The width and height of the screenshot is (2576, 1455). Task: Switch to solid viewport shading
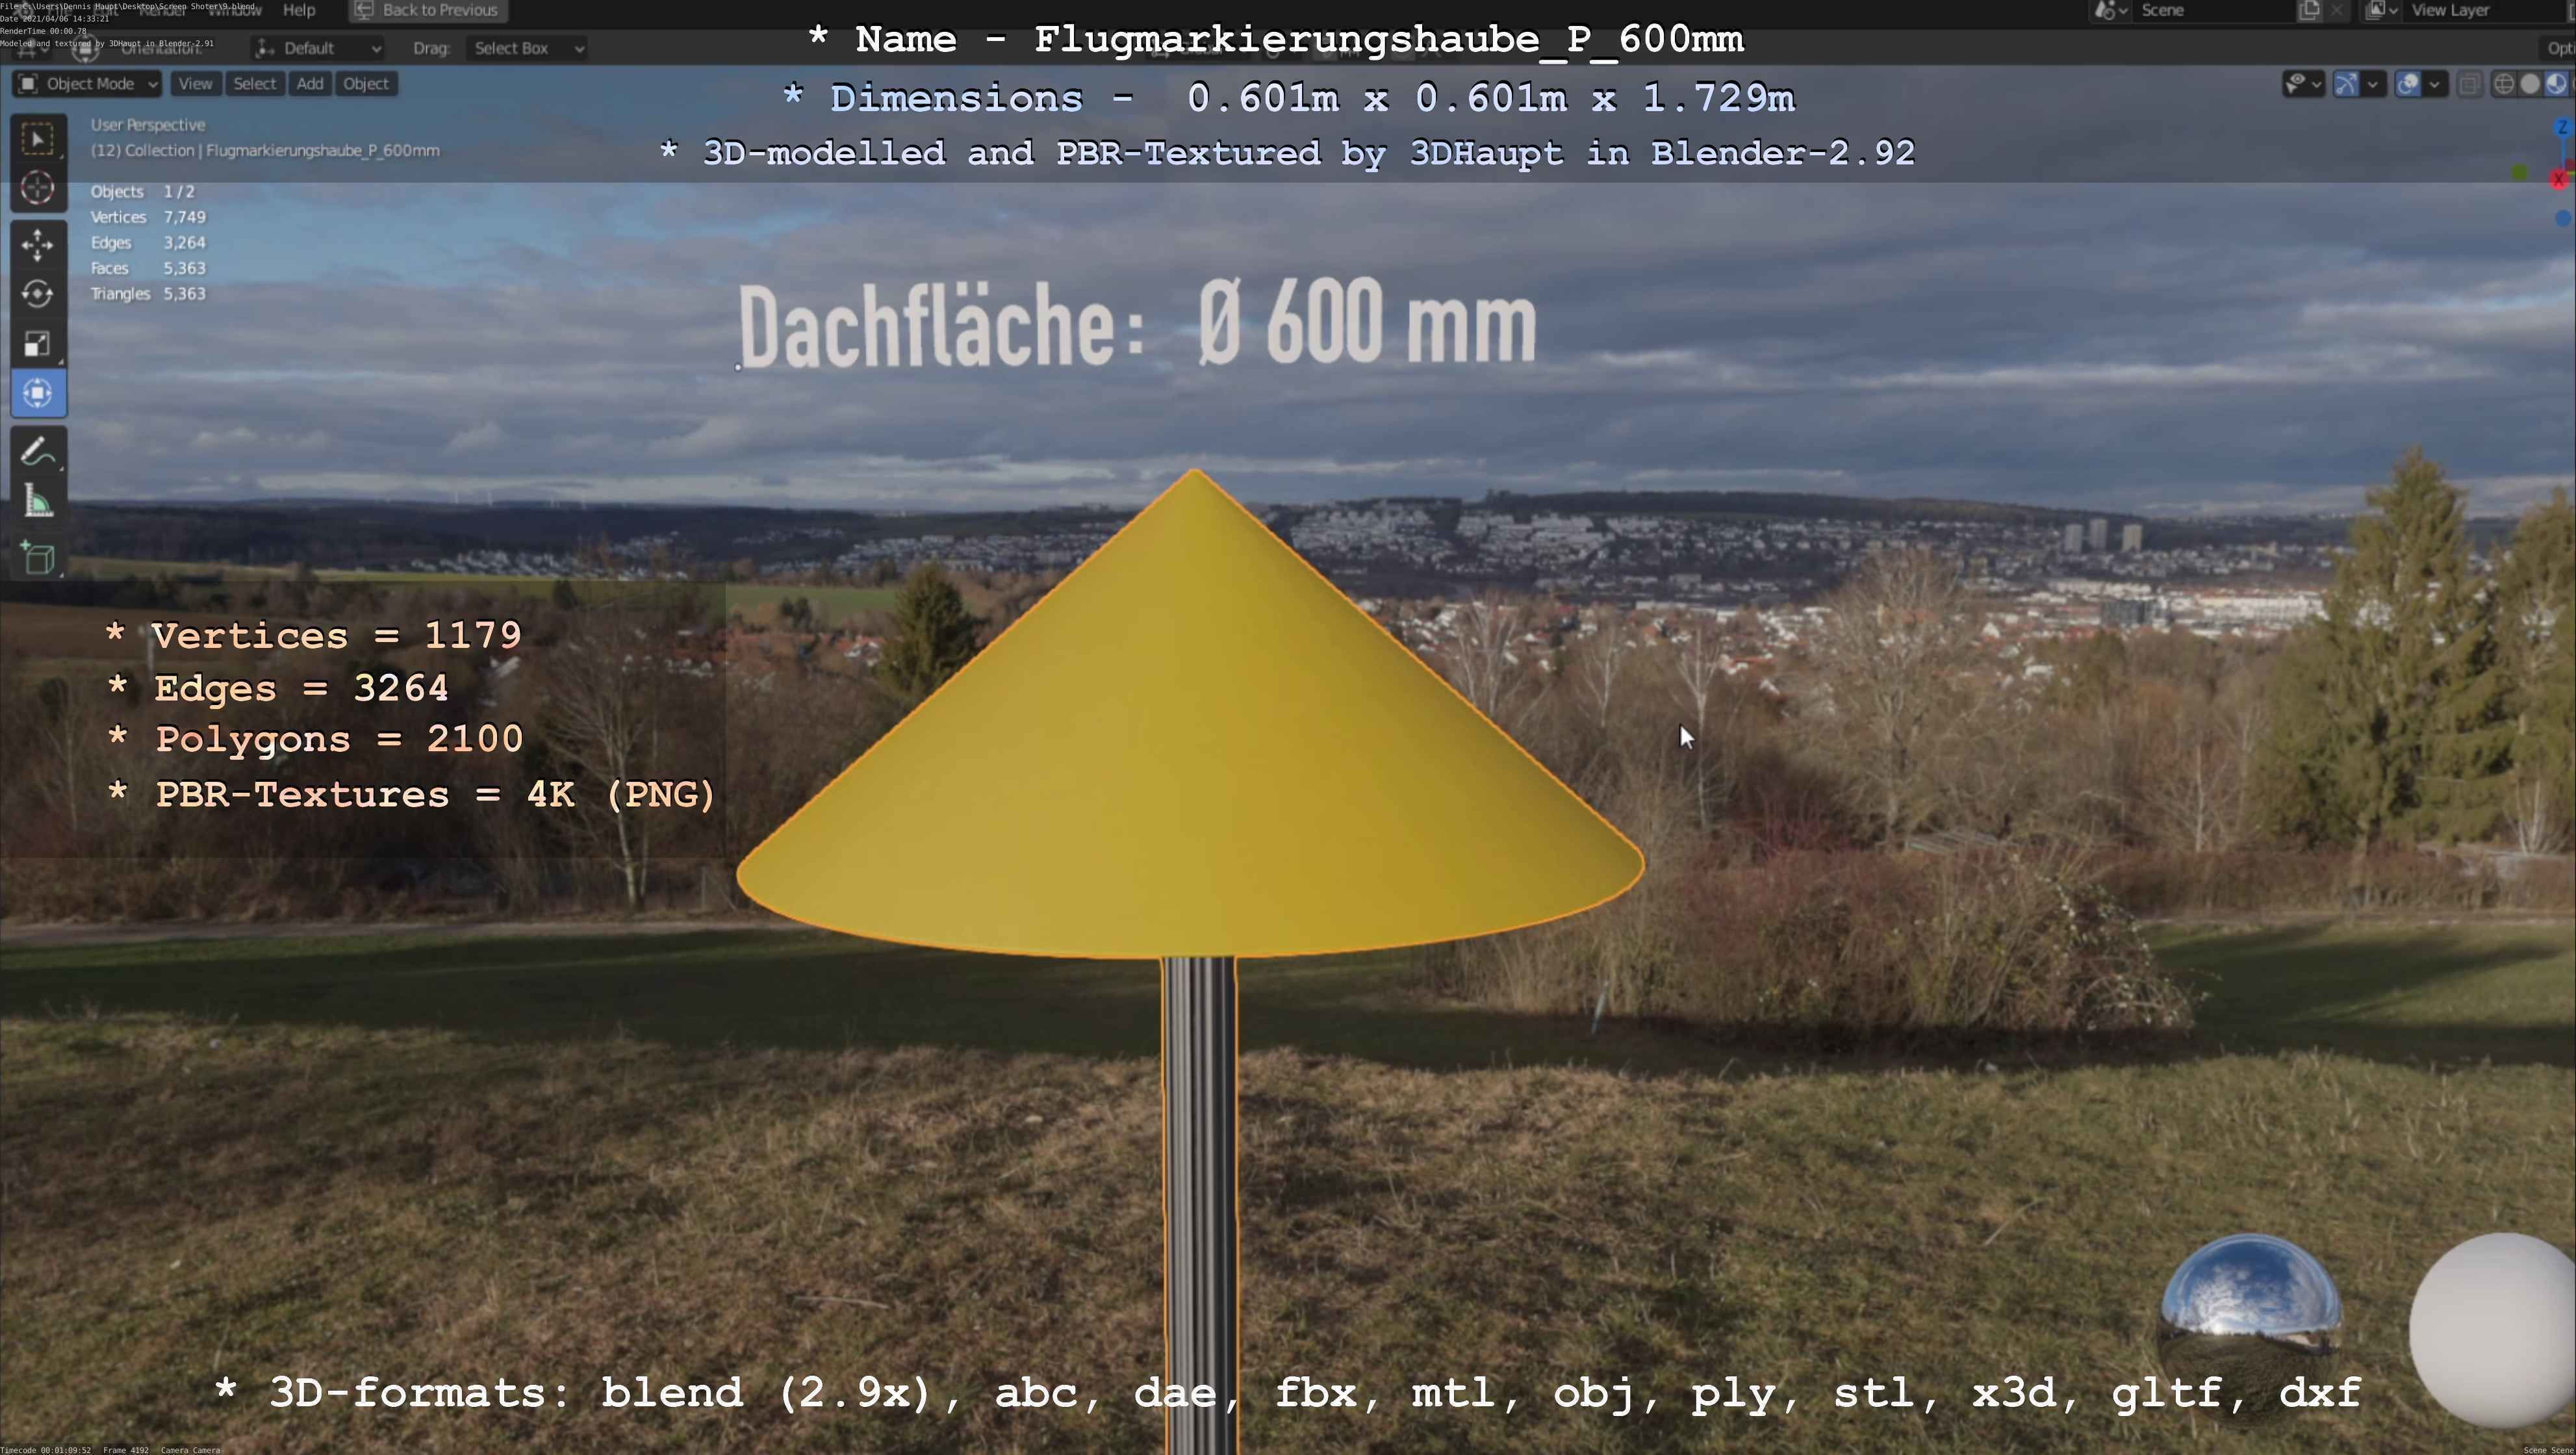click(x=2530, y=84)
